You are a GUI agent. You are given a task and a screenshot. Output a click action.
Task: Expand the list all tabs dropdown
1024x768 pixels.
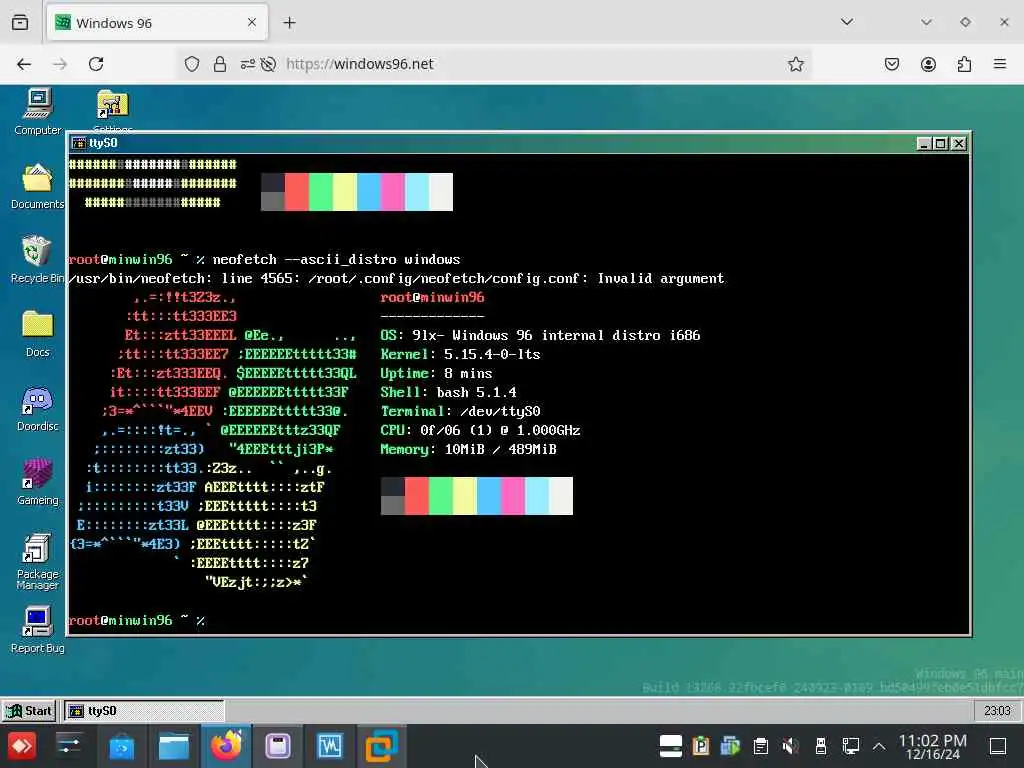846,22
